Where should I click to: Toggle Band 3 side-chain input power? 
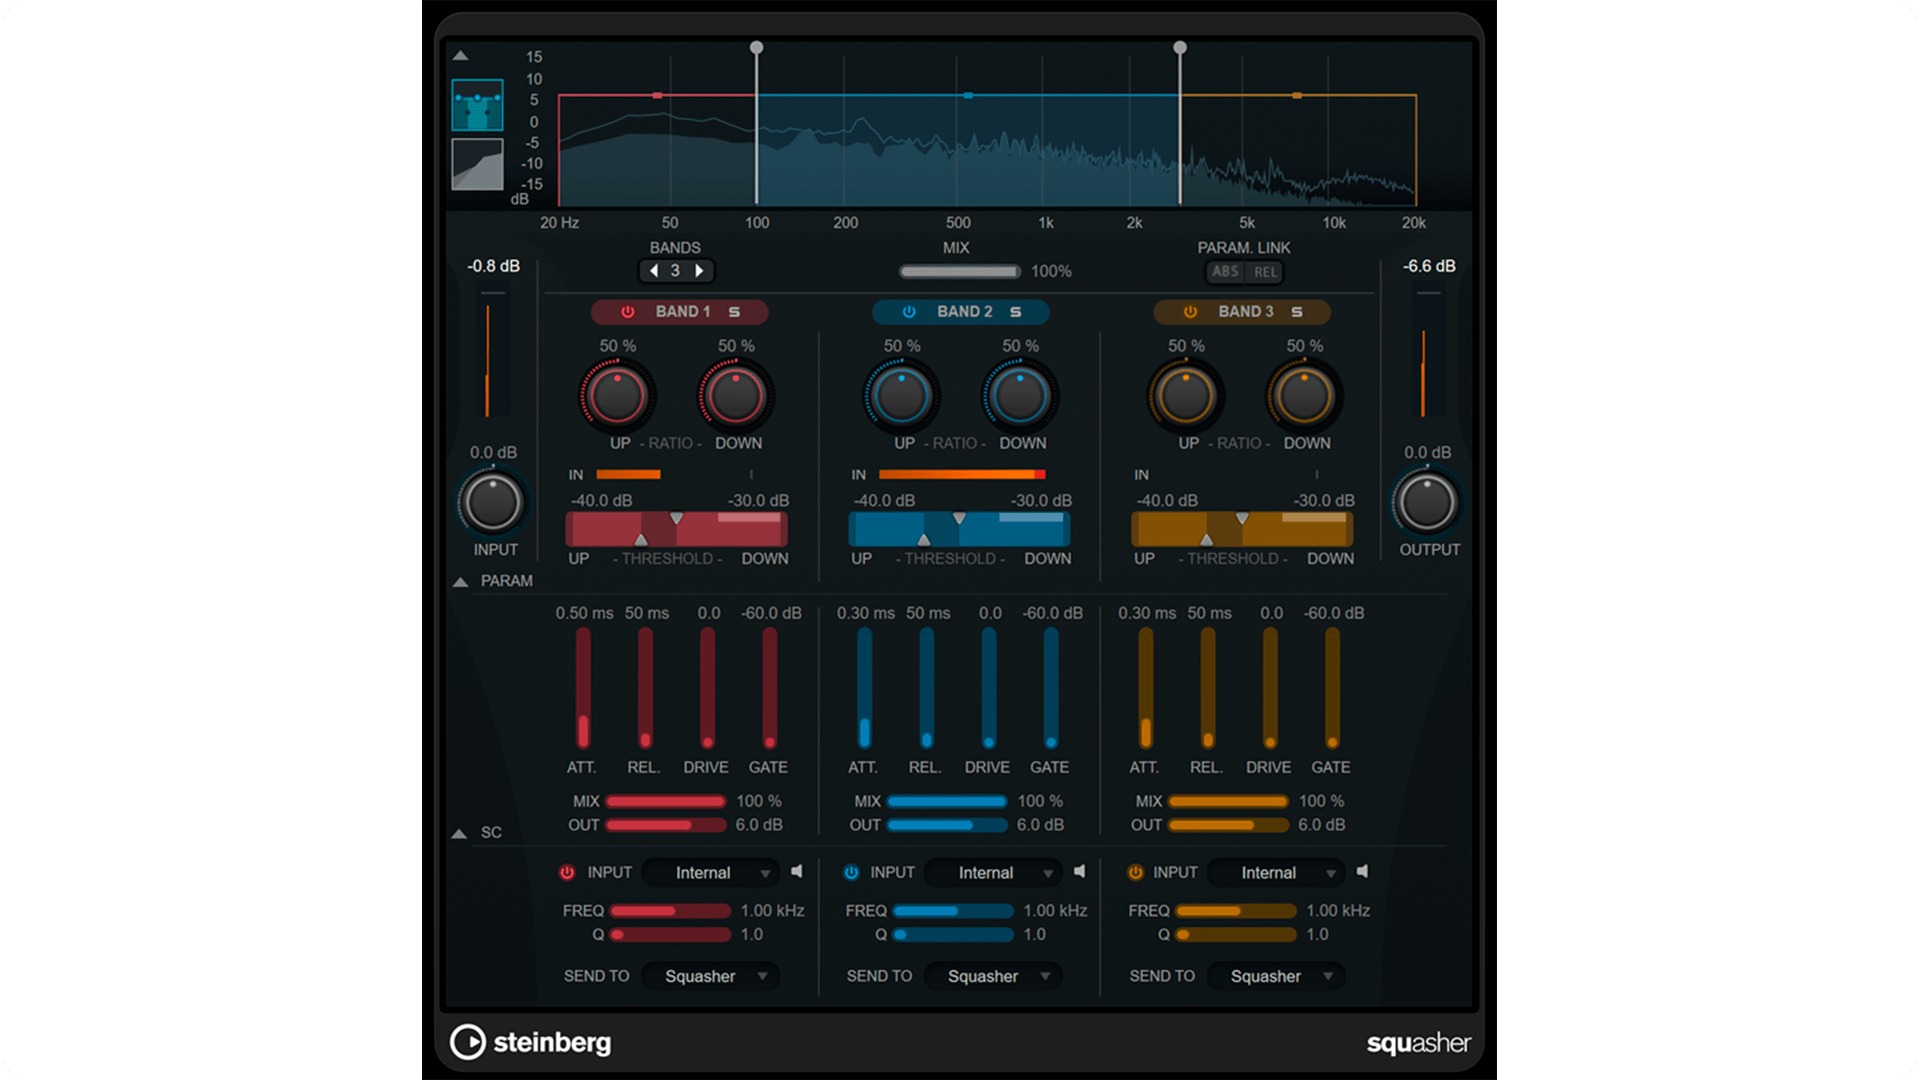pos(1135,873)
